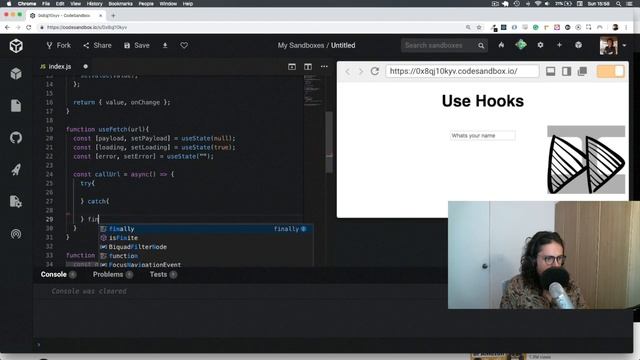Reload the Chrome page
Image resolution: width=640 pixels, height=360 pixels.
(29, 27)
